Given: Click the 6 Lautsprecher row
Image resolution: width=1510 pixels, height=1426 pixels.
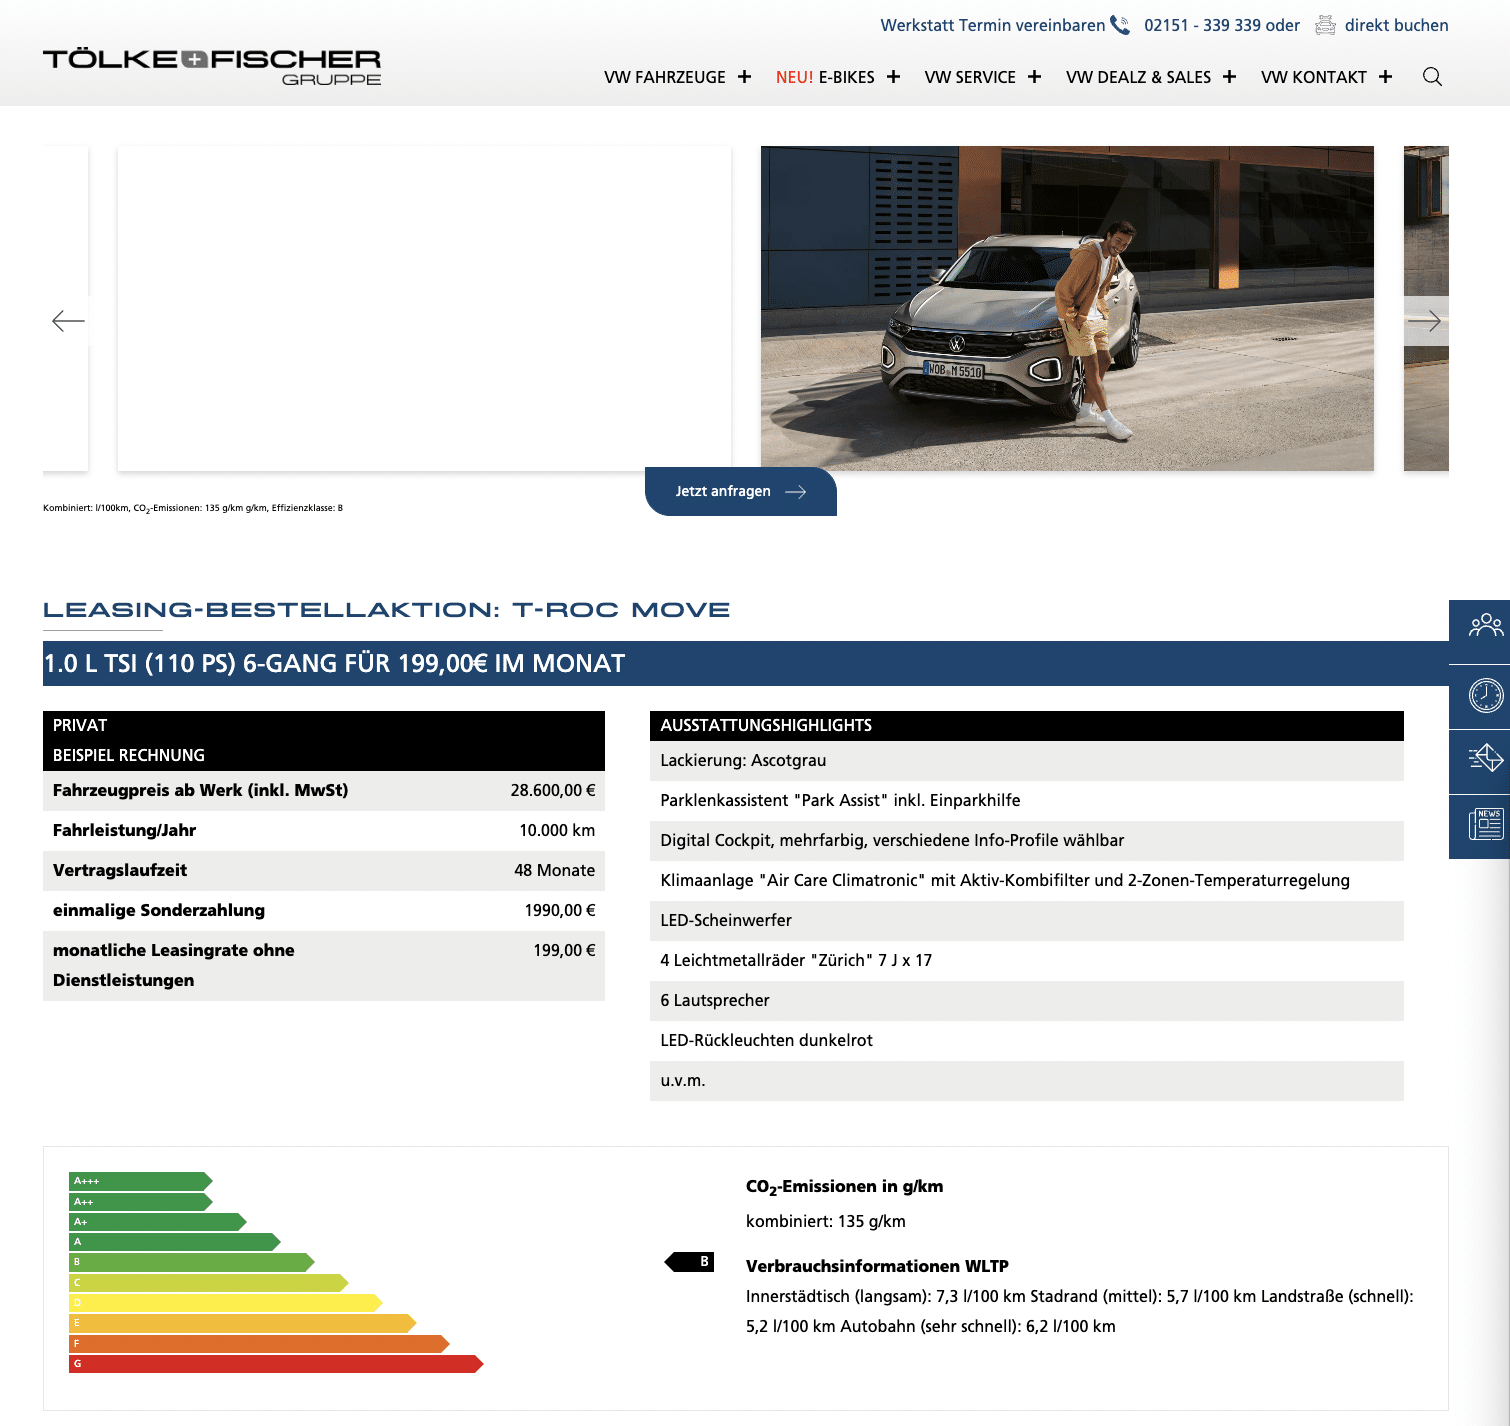Looking at the screenshot, I should (x=1027, y=1001).
